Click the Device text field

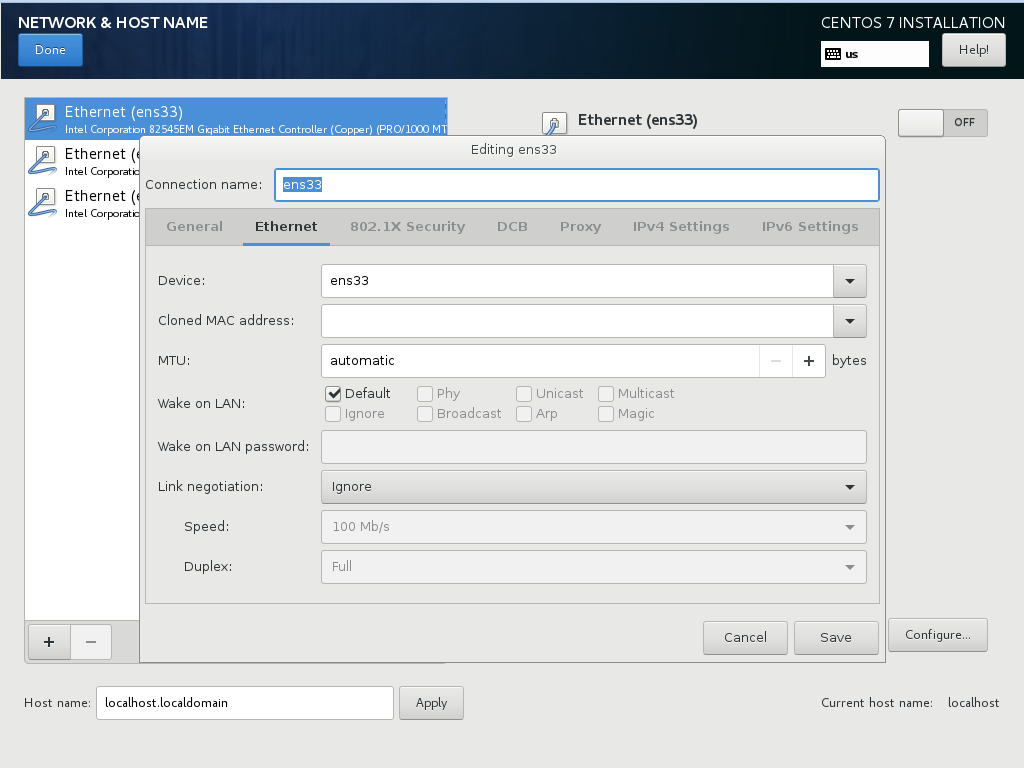click(577, 281)
